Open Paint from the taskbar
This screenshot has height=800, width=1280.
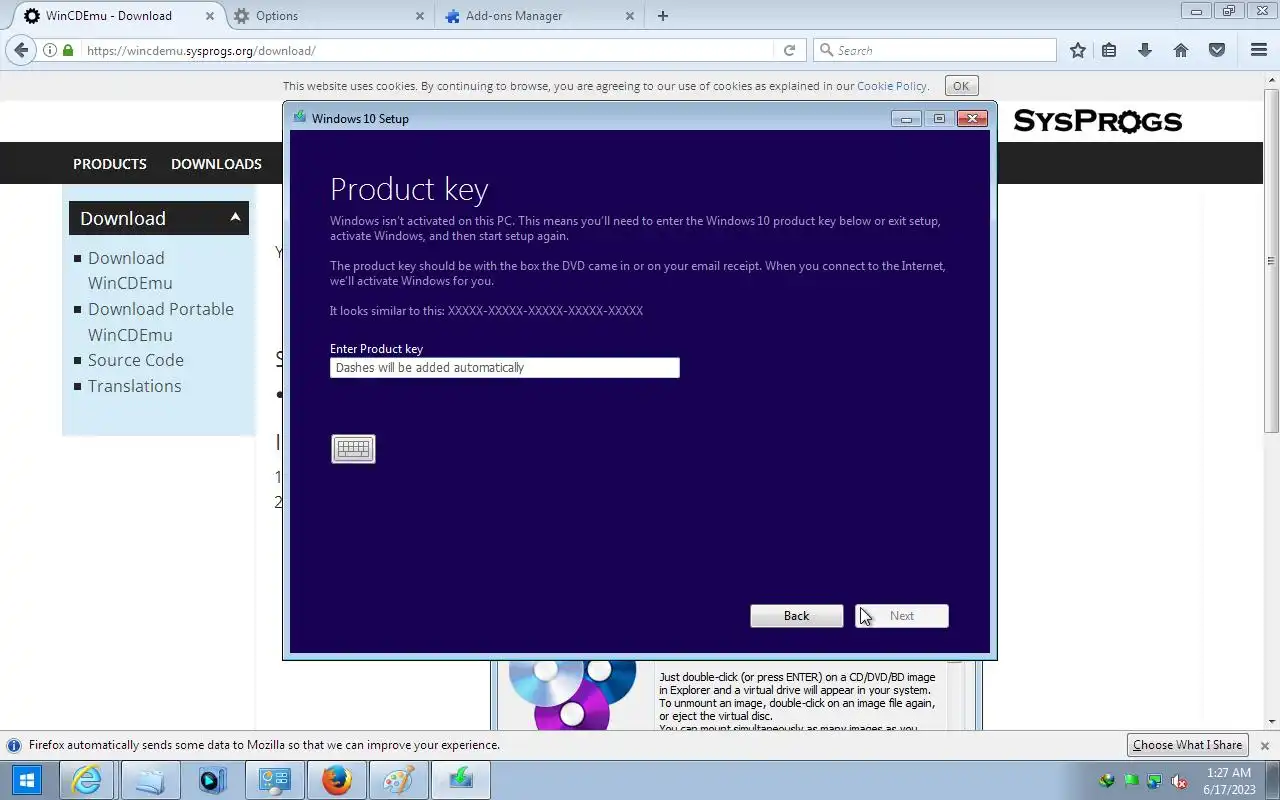[x=398, y=780]
